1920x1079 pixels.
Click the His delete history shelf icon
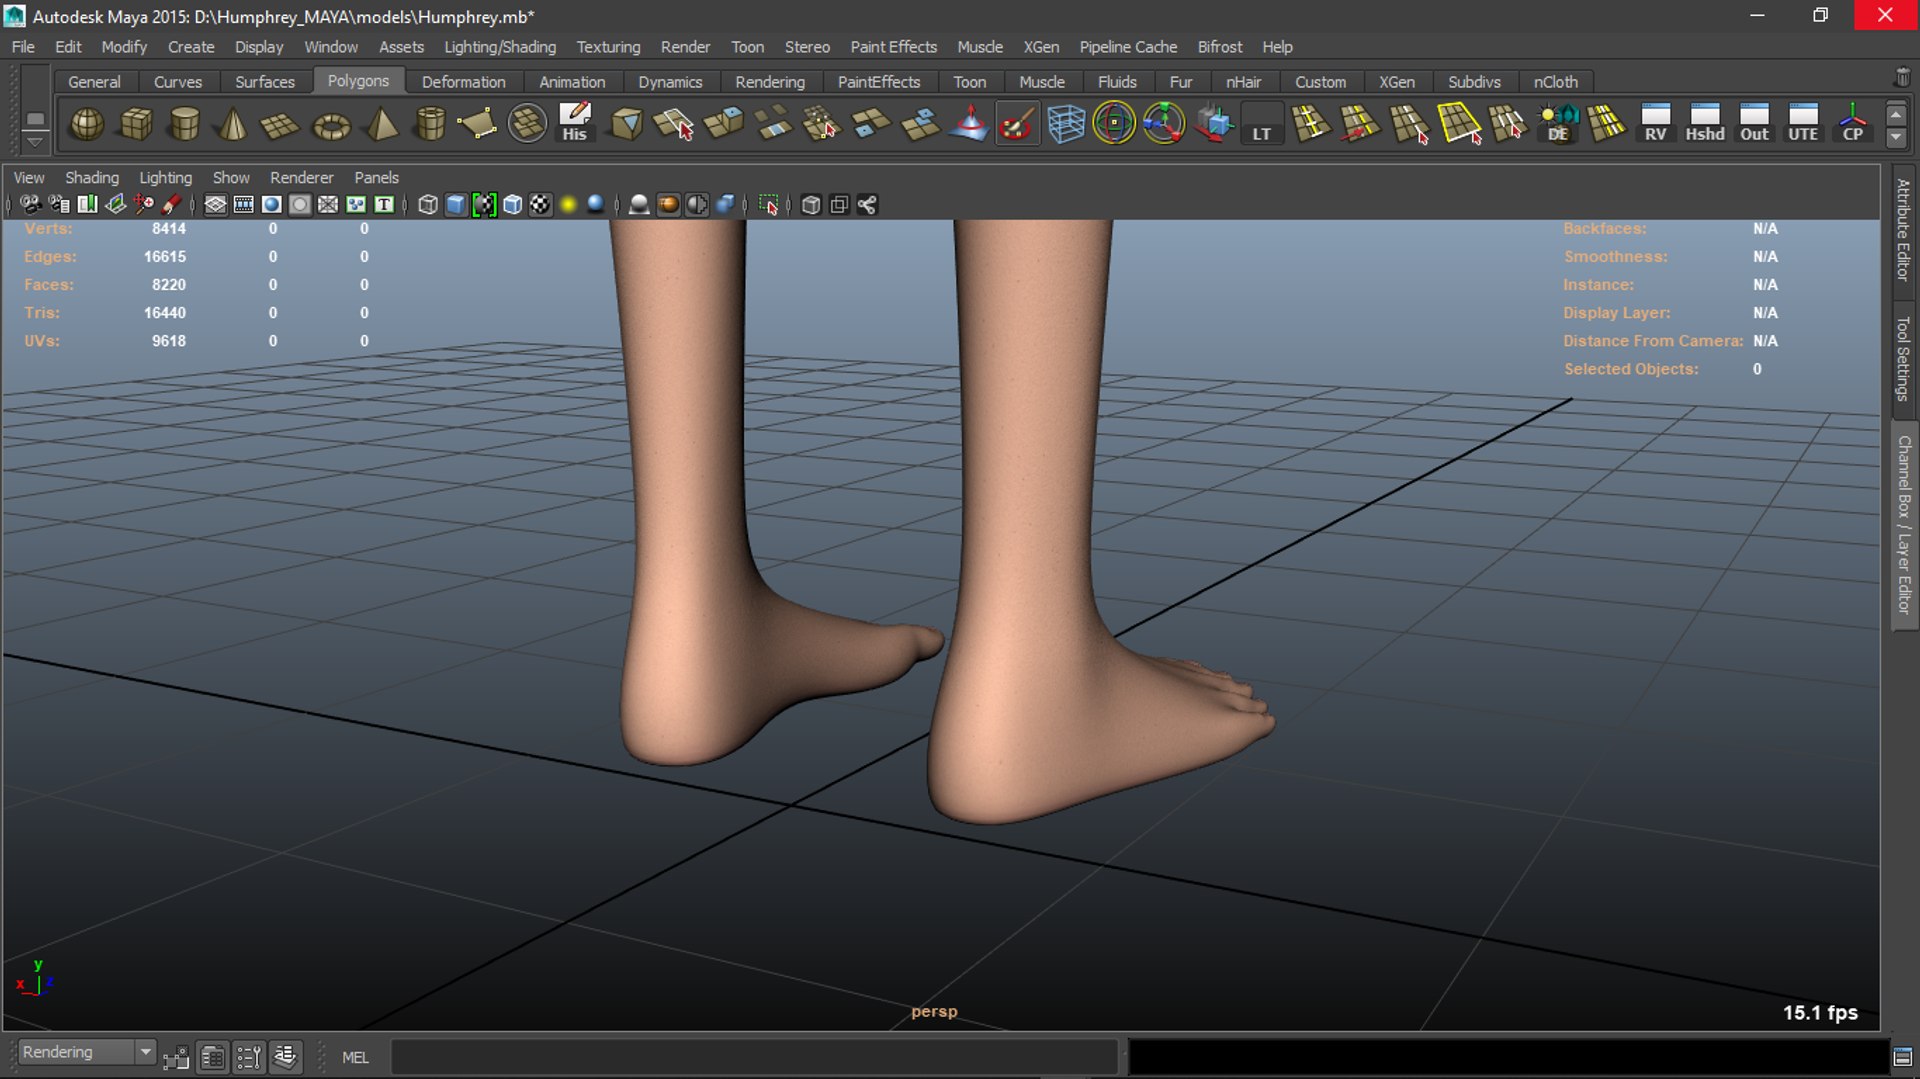click(575, 124)
